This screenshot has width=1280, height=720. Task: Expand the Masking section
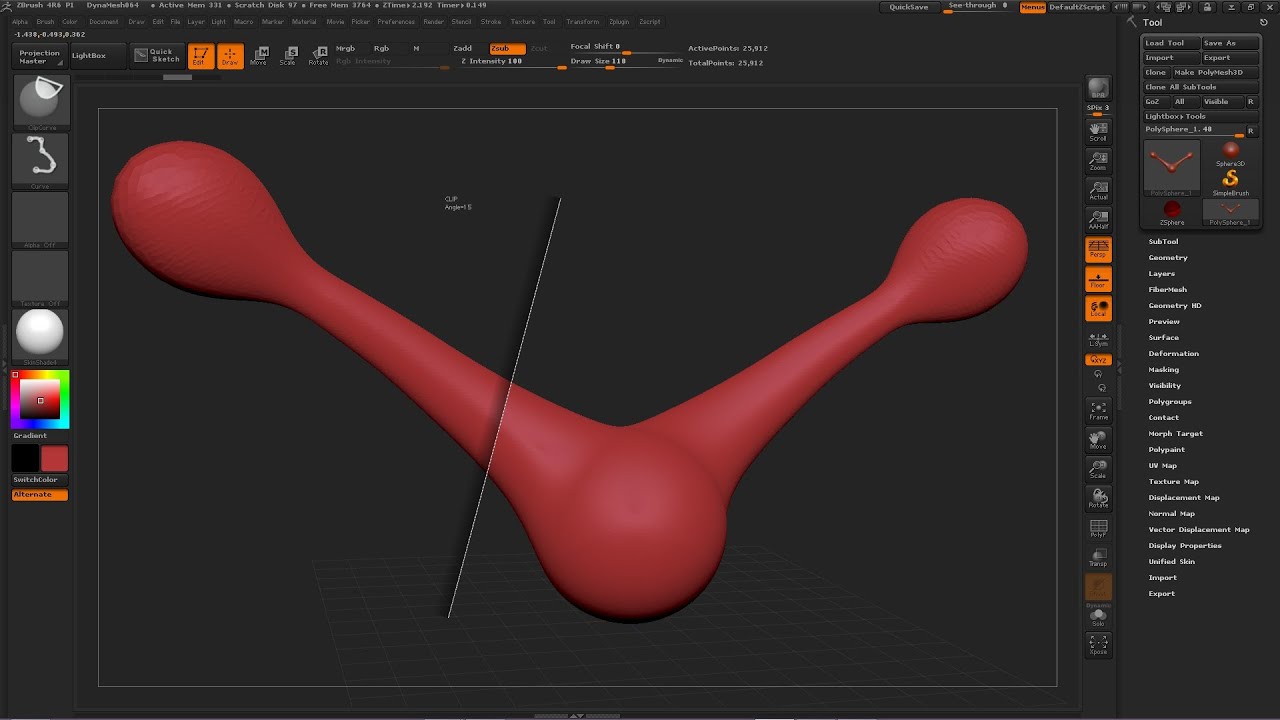pyautogui.click(x=1164, y=369)
